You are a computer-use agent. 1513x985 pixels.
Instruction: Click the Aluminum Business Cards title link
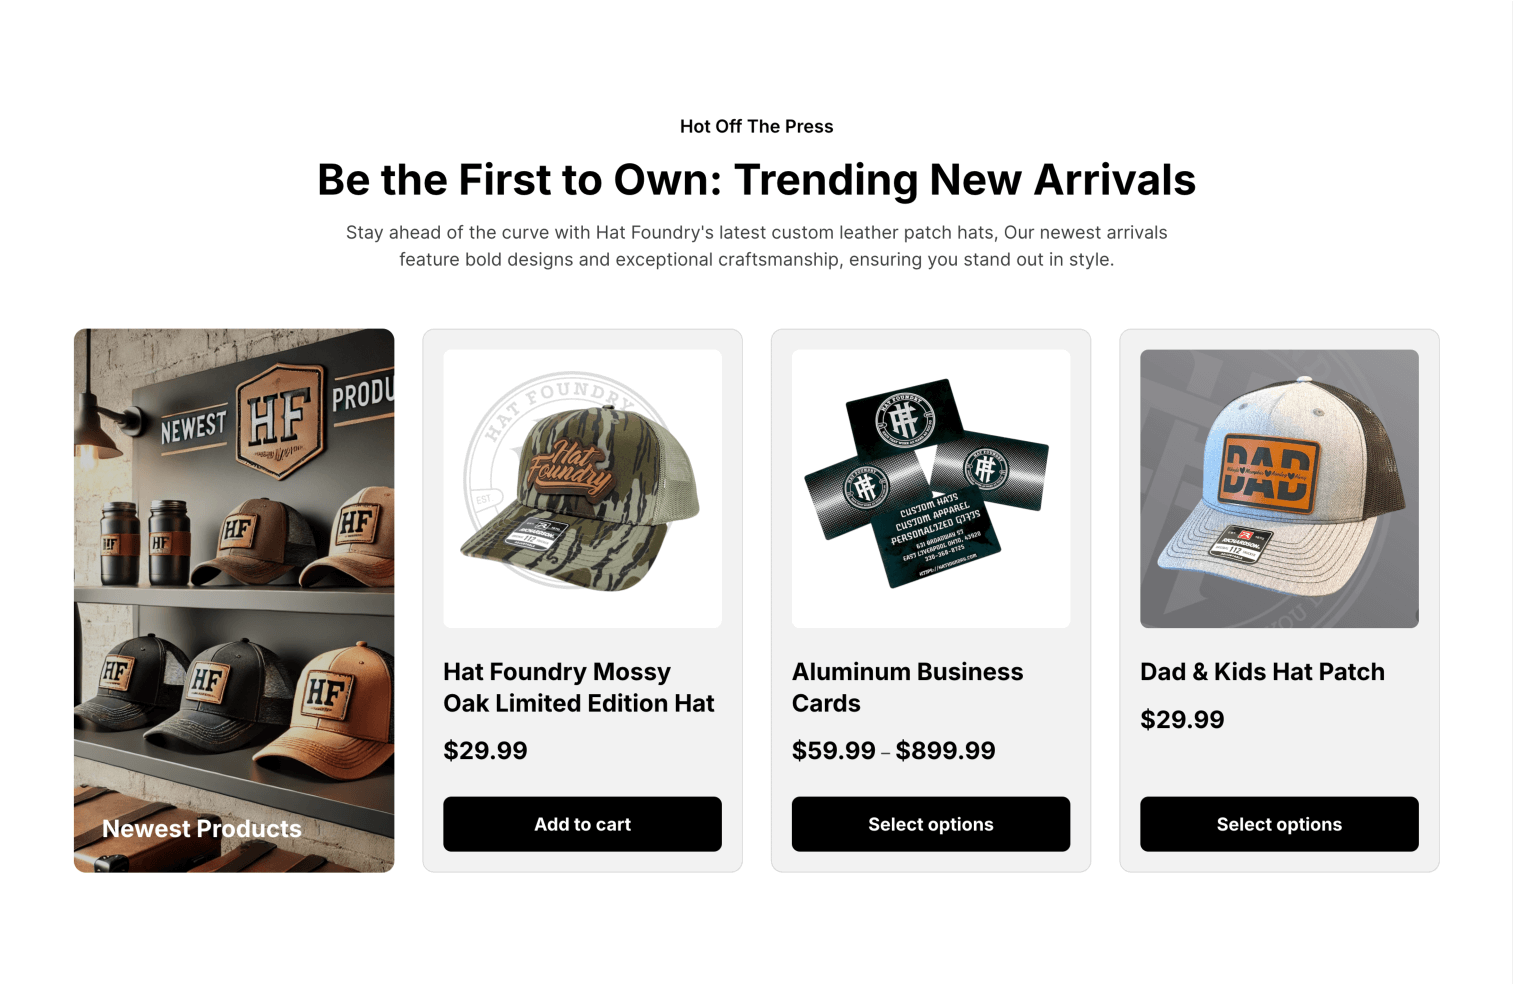907,688
